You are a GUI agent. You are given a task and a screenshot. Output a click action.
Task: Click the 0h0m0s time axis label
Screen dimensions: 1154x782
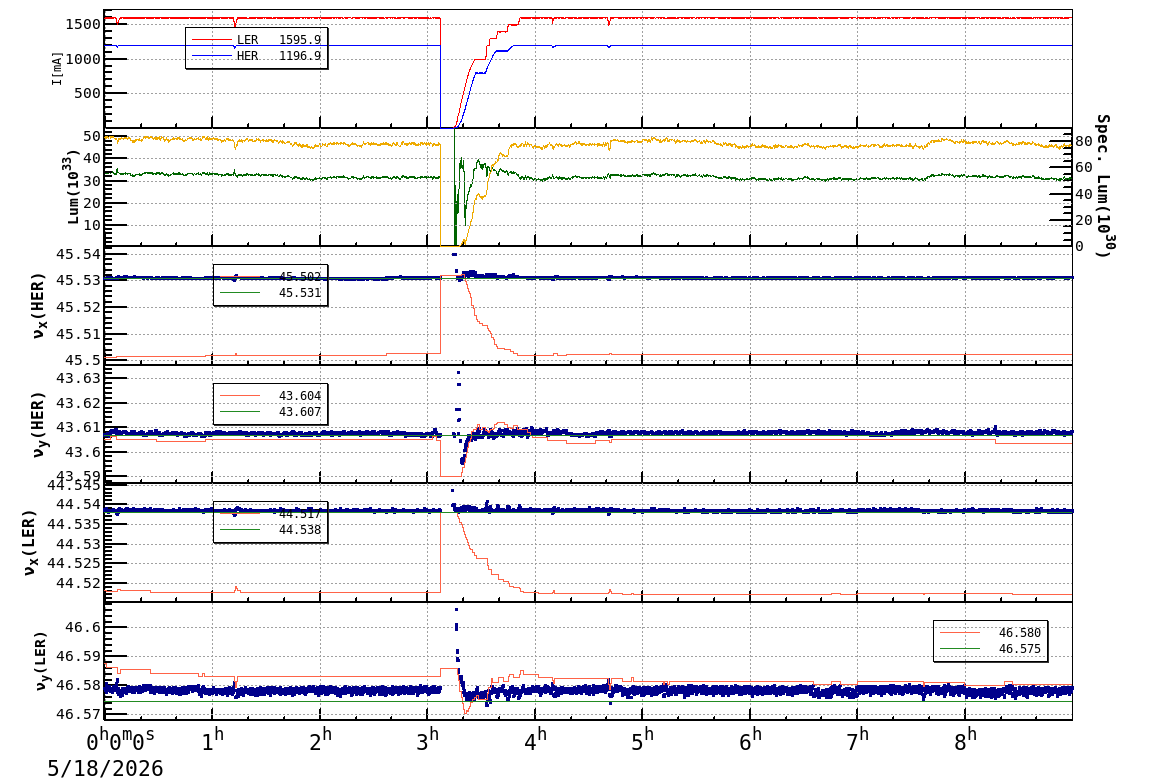click(121, 739)
